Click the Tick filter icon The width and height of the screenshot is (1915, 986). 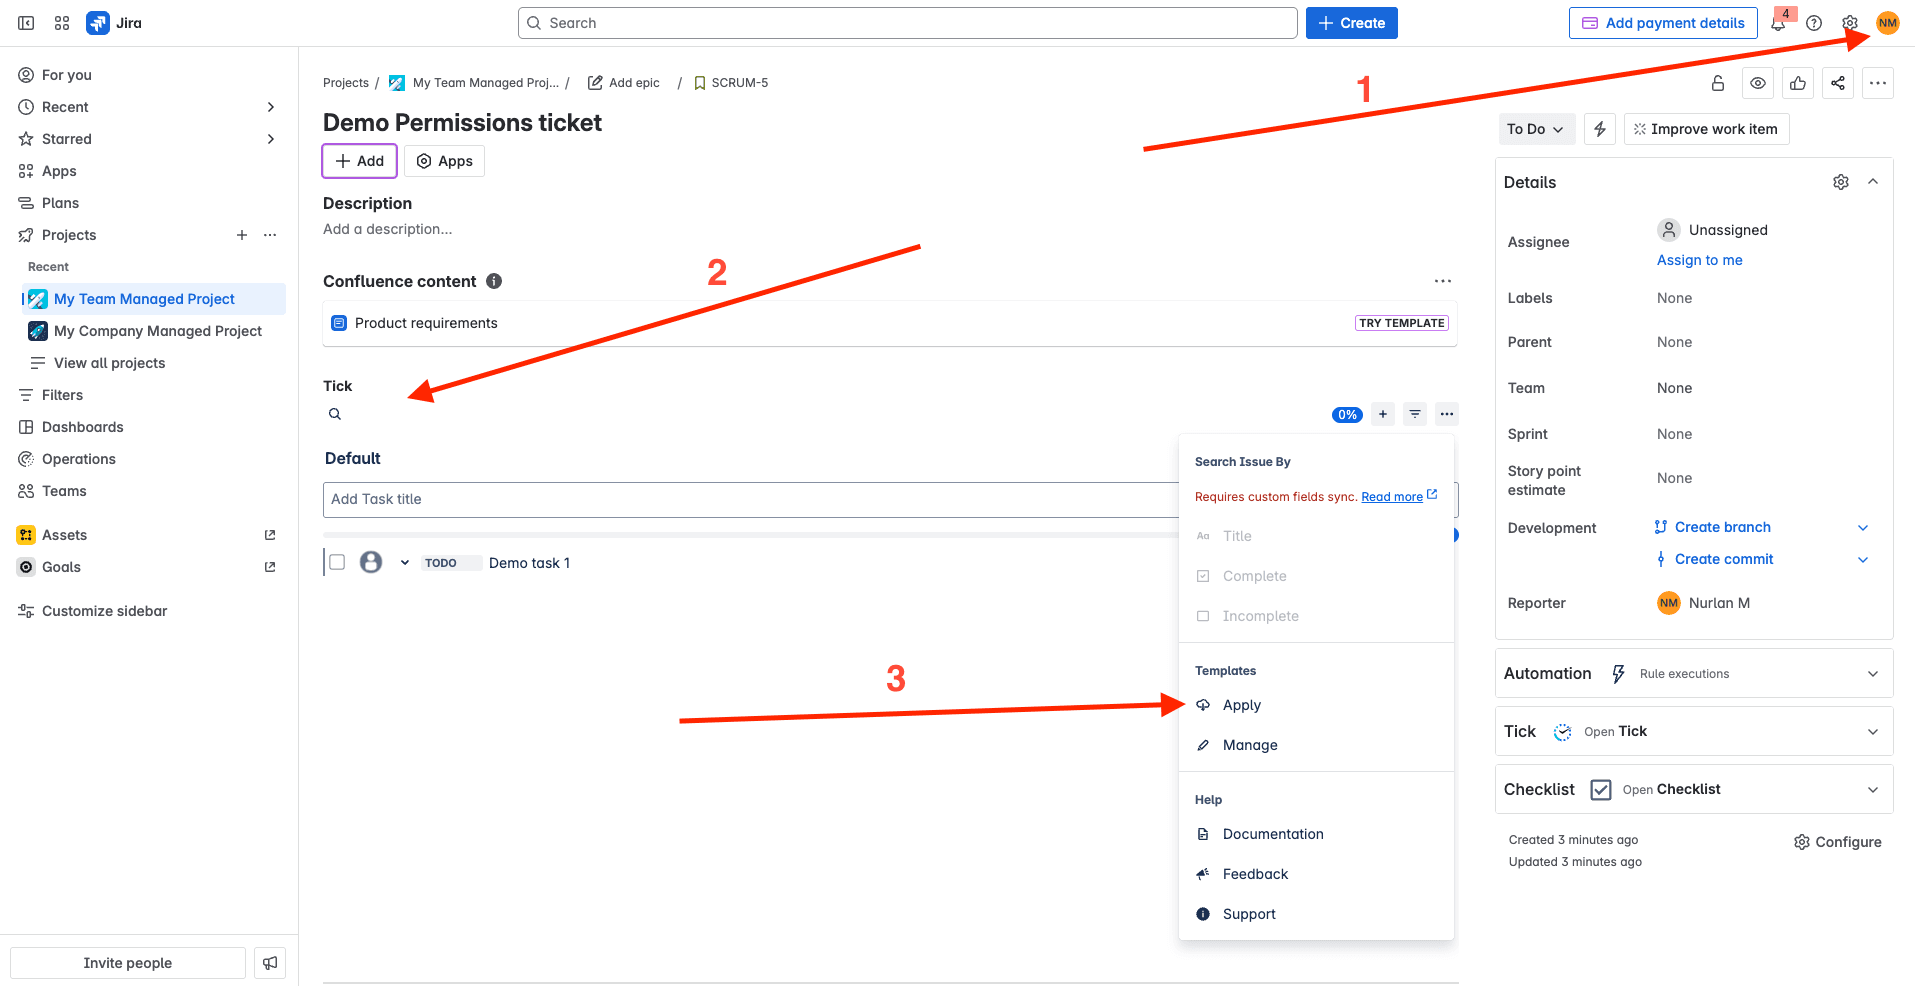point(1415,414)
